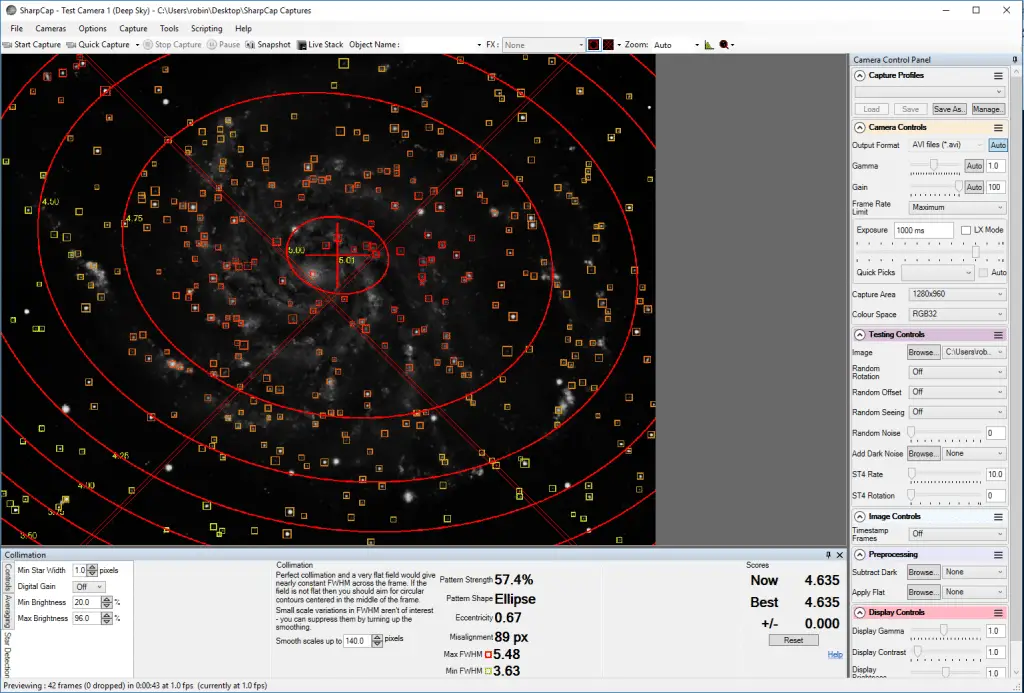
Task: Open the Testing Controls hamburger menu
Action: coord(998,334)
